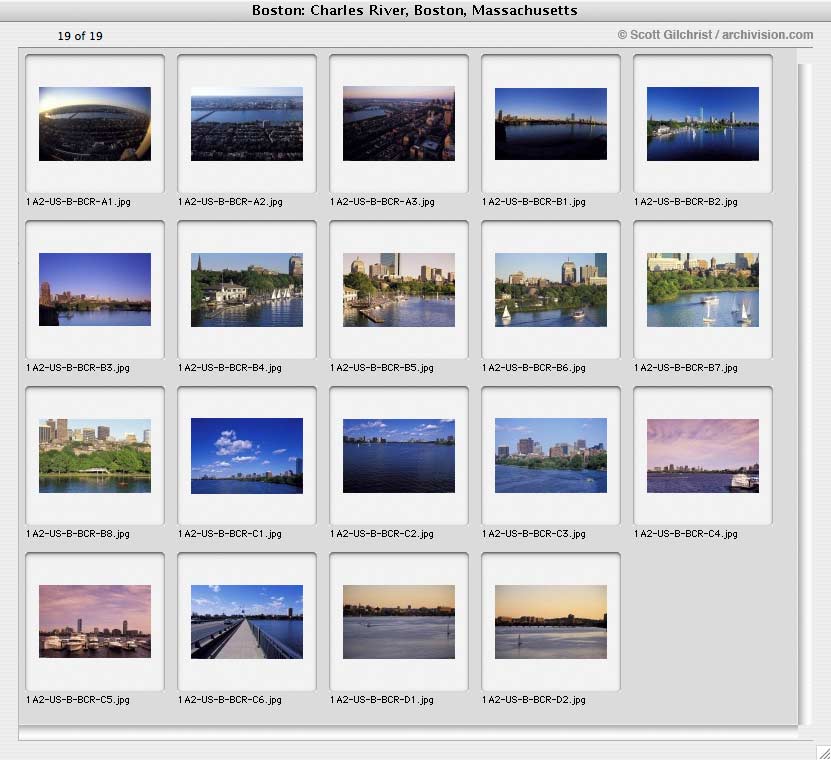
Task: Select the 1A2-US-B-BCR-A2 aerial thumbnail
Action: [x=247, y=124]
